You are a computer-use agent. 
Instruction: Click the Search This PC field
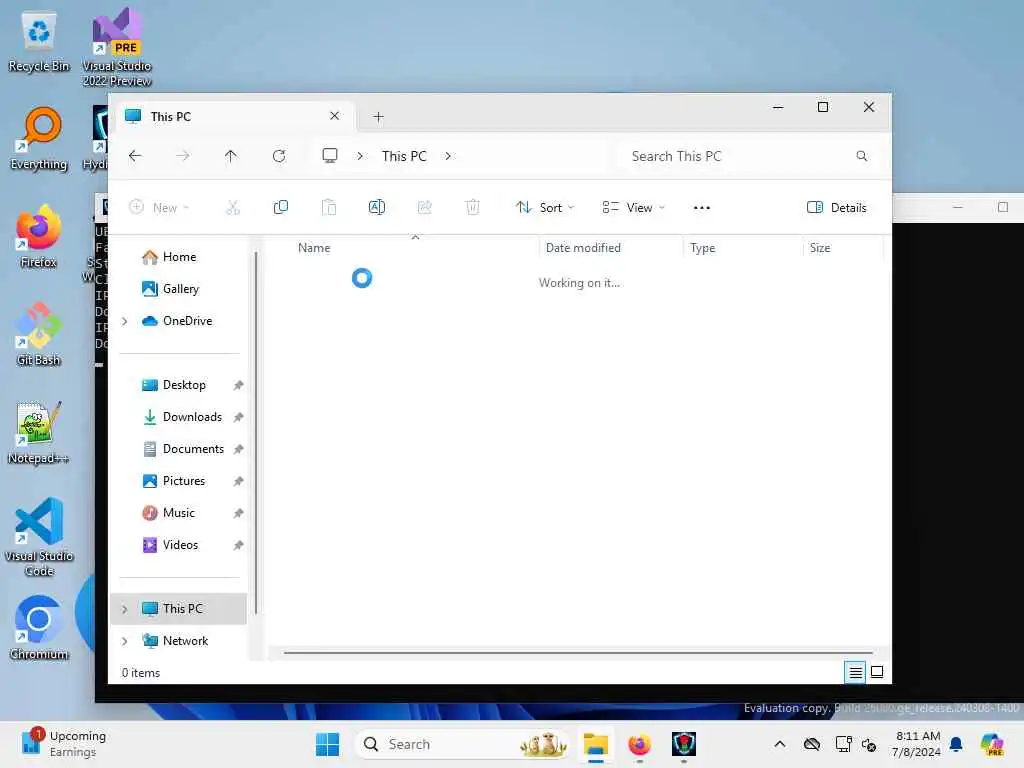click(x=748, y=156)
